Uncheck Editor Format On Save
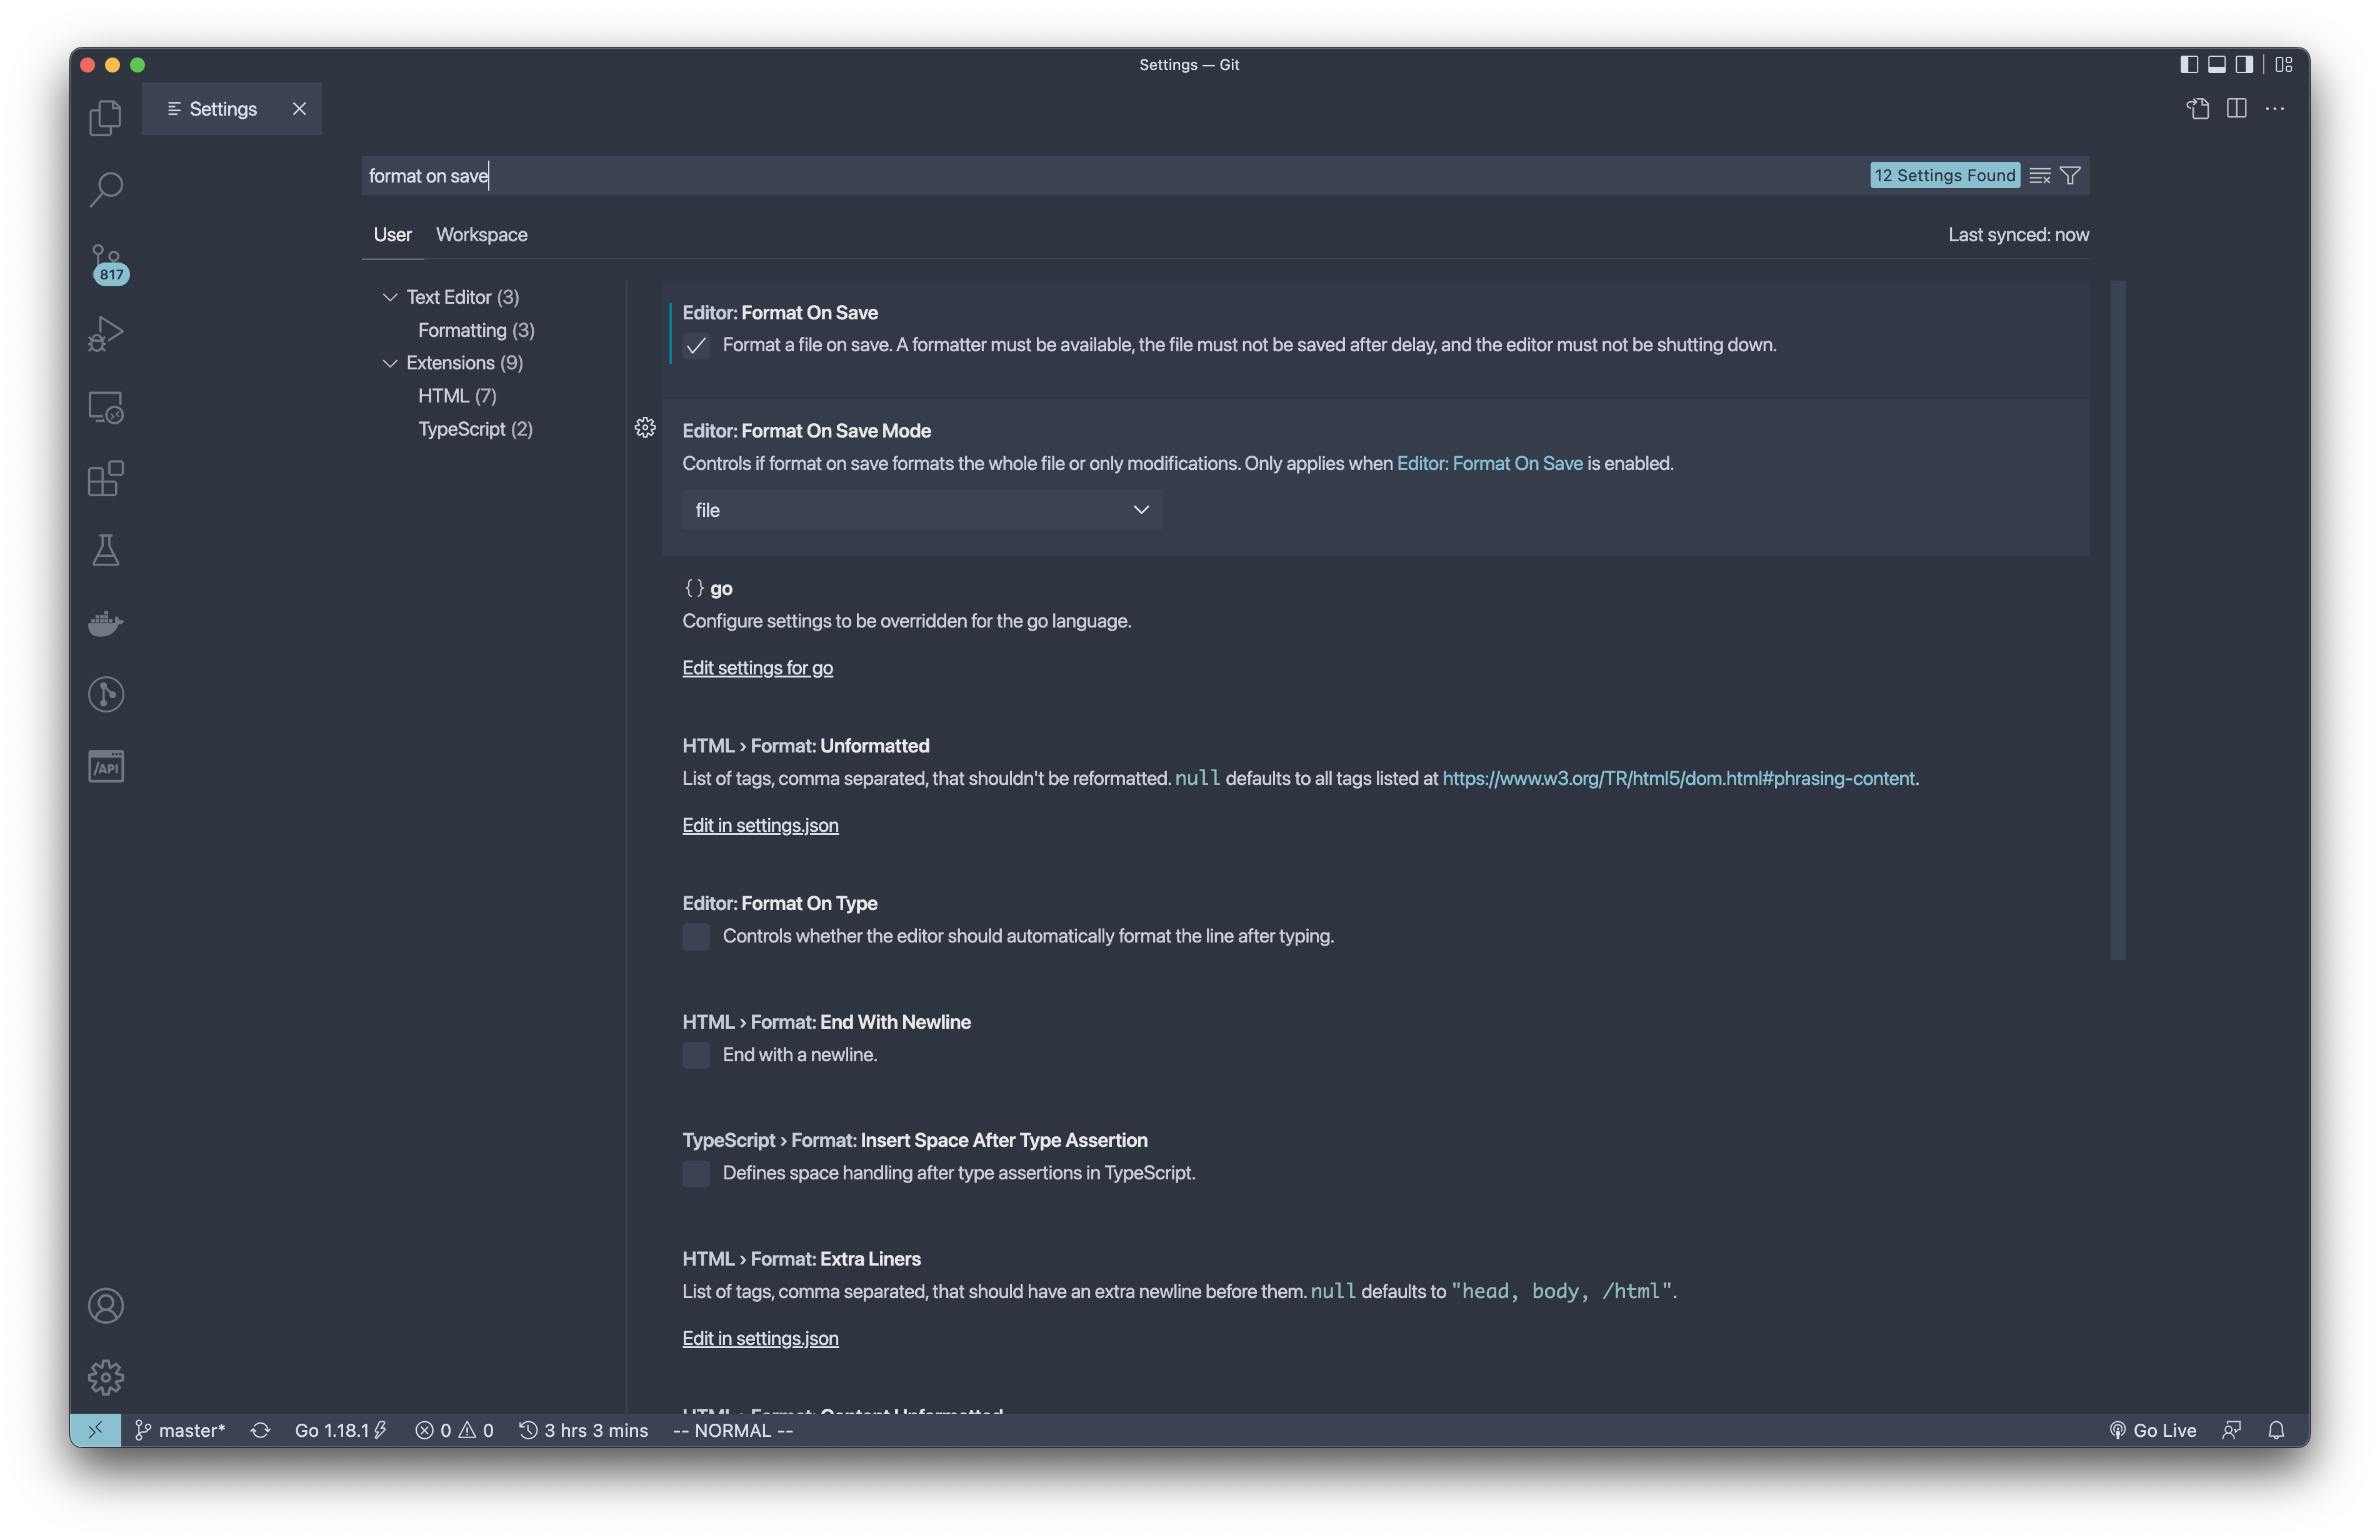Viewport: 2380px width, 1540px height. click(696, 346)
